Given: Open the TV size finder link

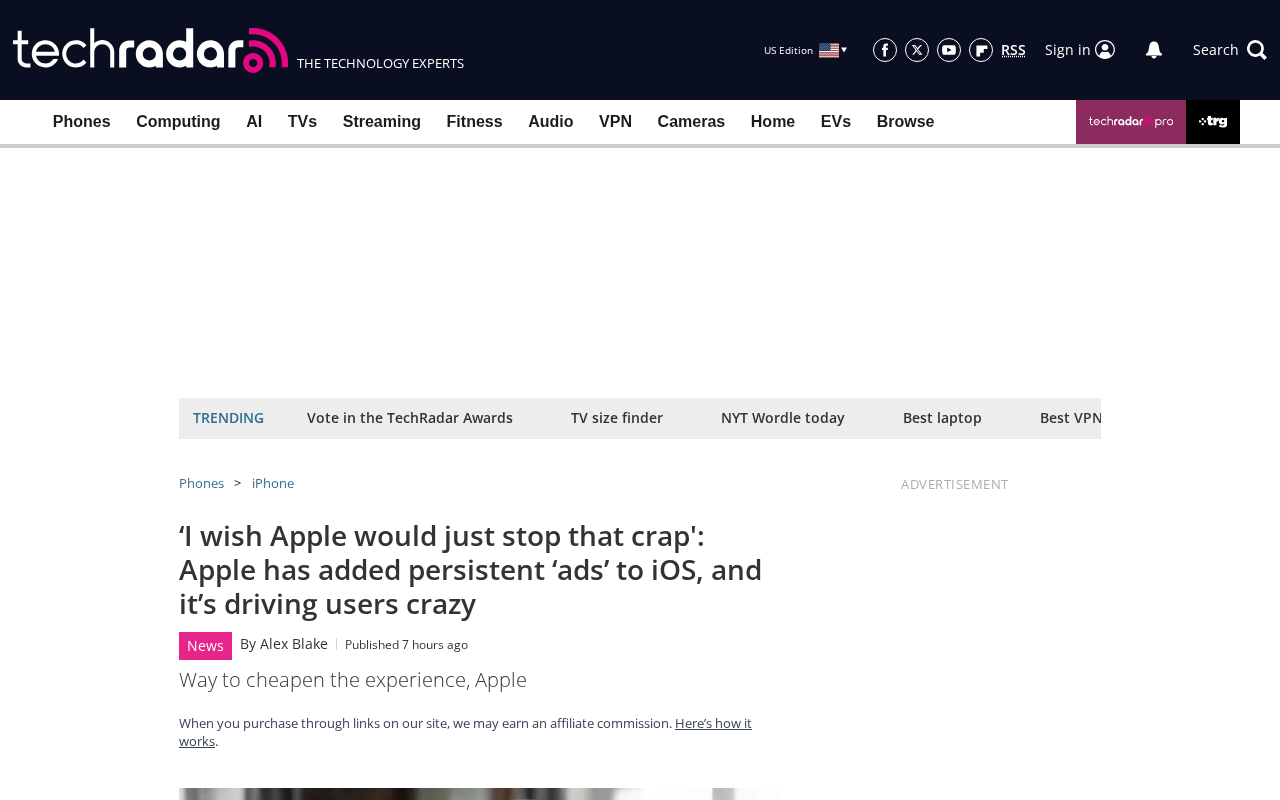Looking at the screenshot, I should 617,418.
